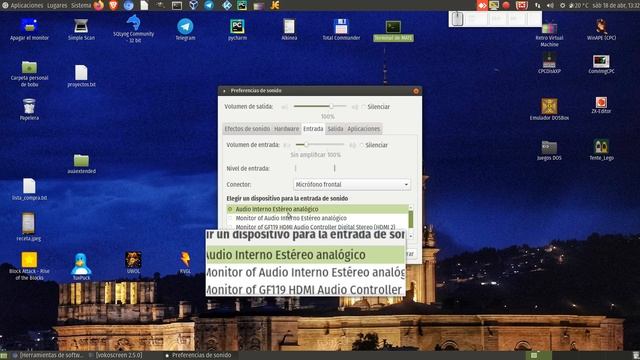Switch to Efectos de sonido tab
Screen dimensions: 640x360
pyautogui.click(x=247, y=129)
